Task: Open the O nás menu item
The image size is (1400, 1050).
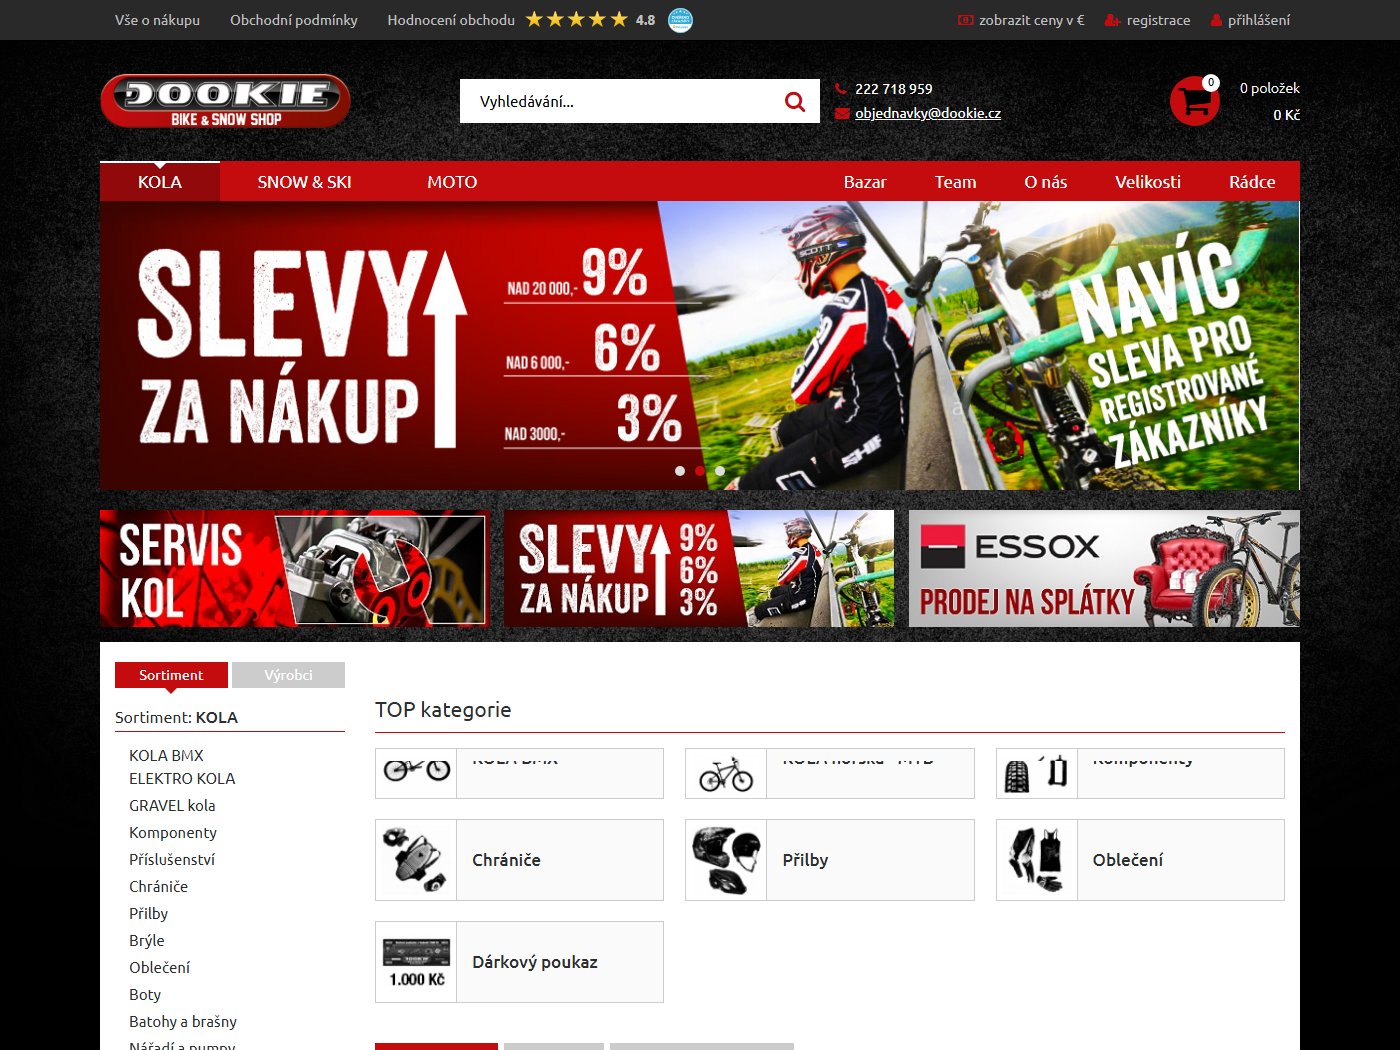Action: 1045,182
